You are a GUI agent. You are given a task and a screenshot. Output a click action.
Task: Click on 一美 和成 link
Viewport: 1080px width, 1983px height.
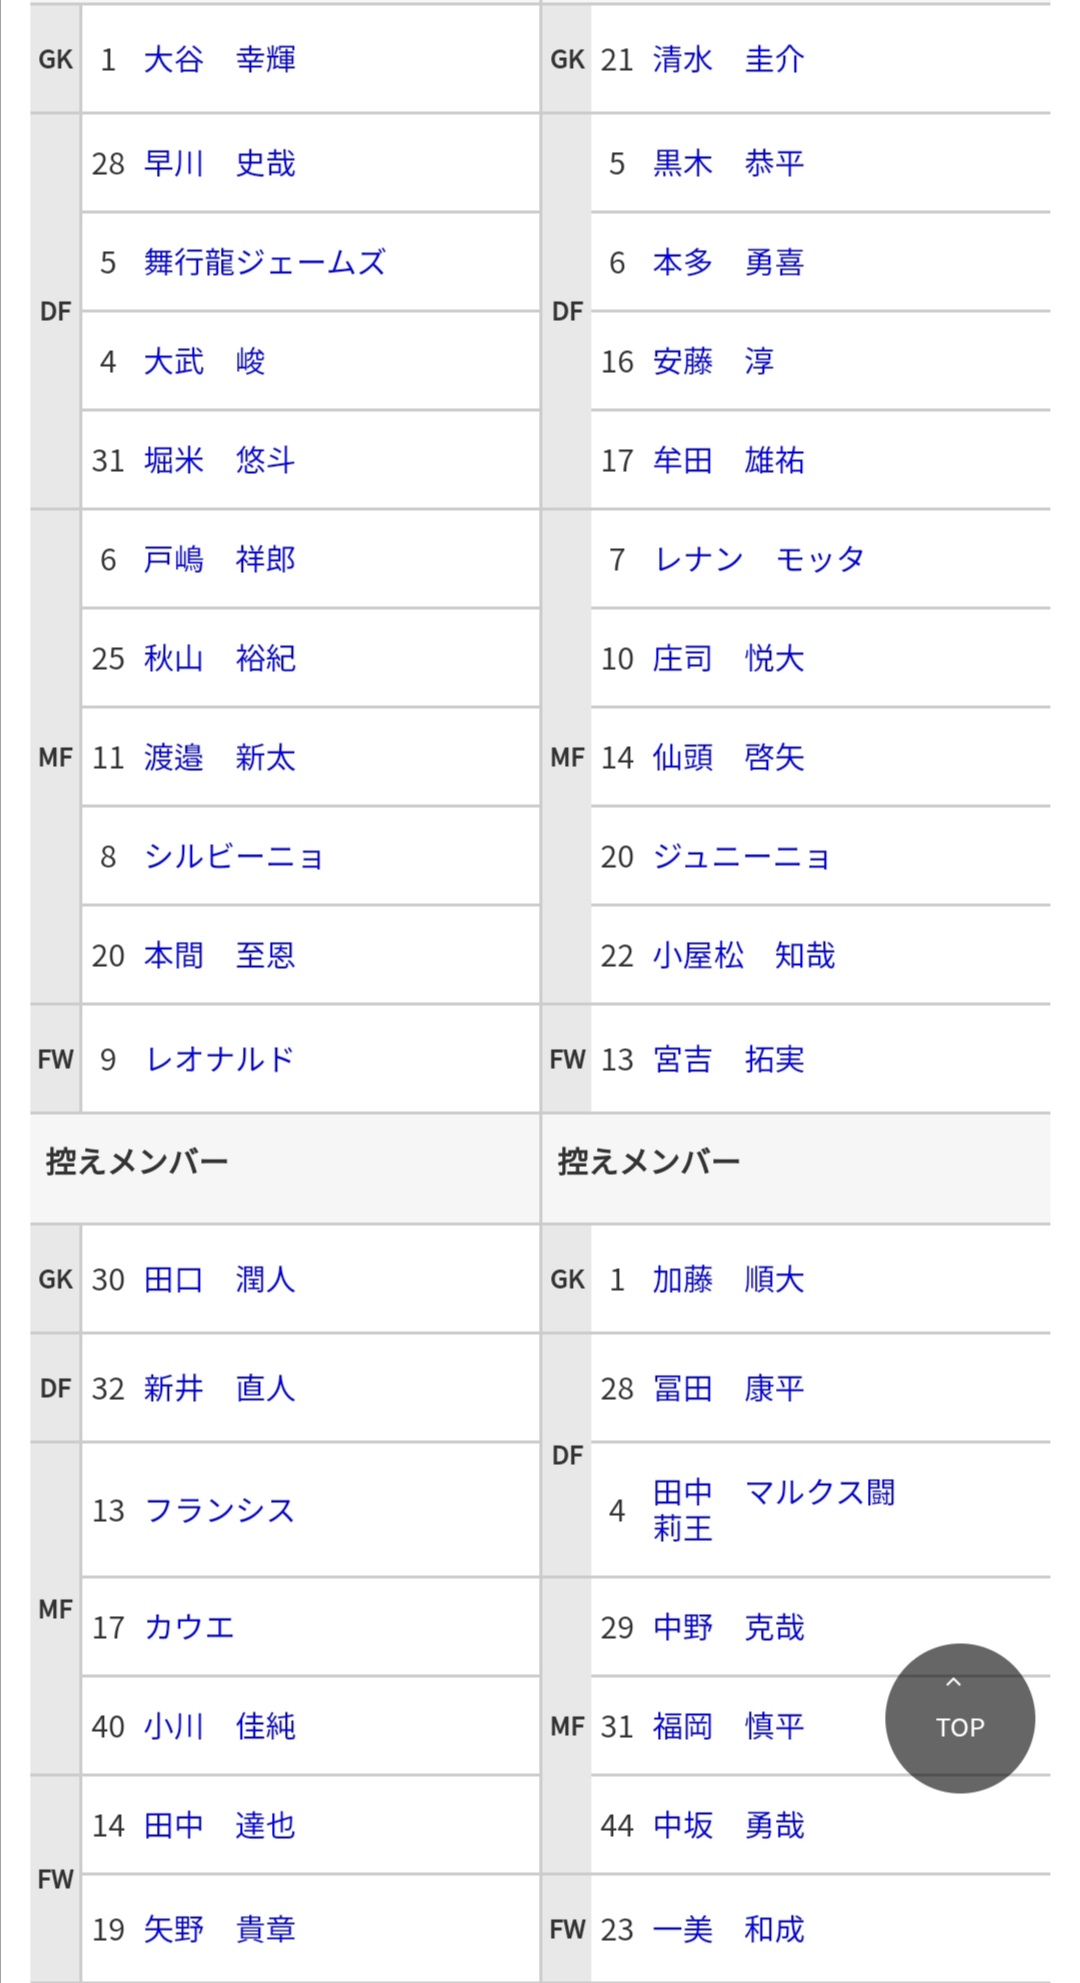pos(728,1928)
